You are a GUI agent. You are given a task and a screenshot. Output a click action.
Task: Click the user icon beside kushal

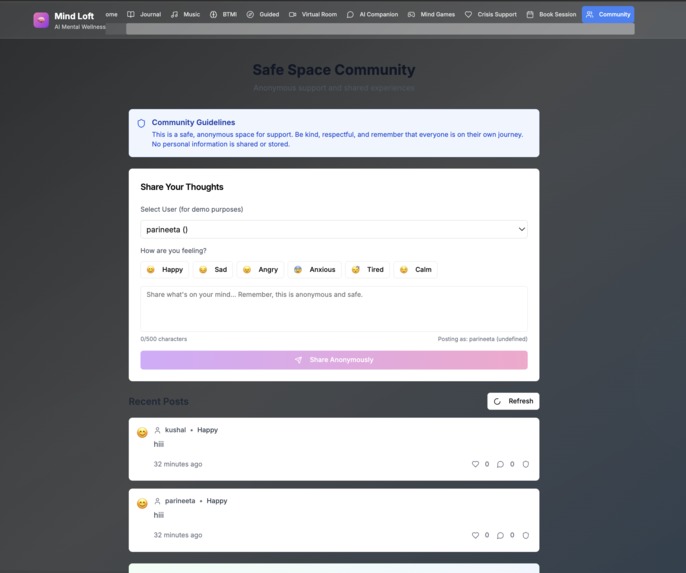[158, 430]
